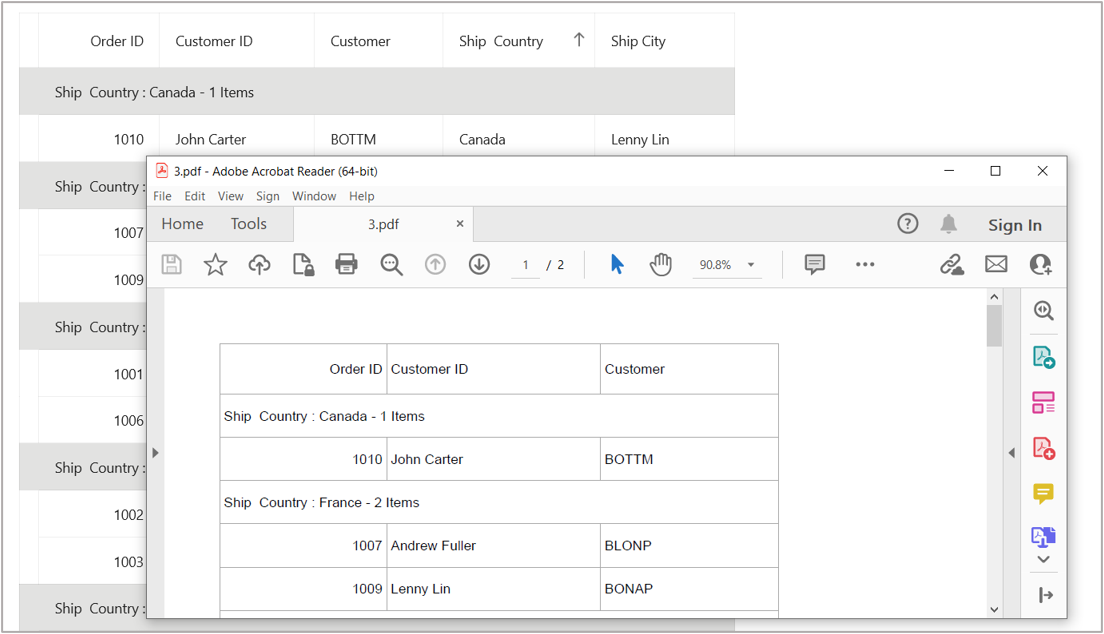1104x634 pixels.
Task: Click the protect document lock icon
Action: click(x=303, y=265)
